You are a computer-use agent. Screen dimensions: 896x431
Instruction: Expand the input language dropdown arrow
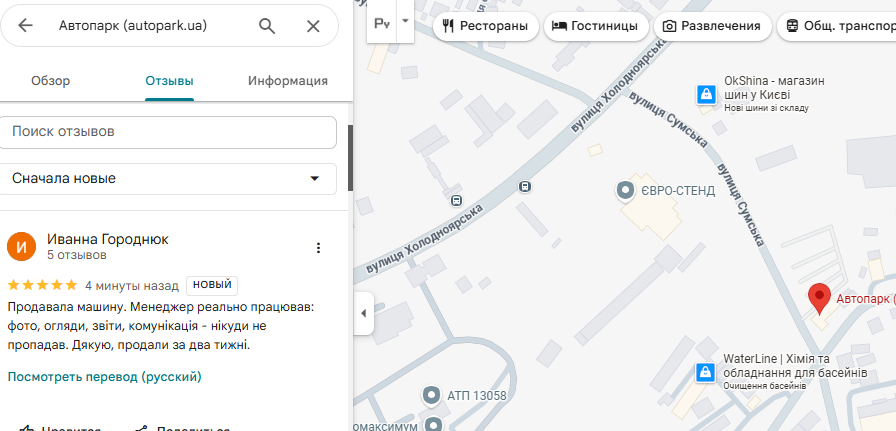[405, 21]
